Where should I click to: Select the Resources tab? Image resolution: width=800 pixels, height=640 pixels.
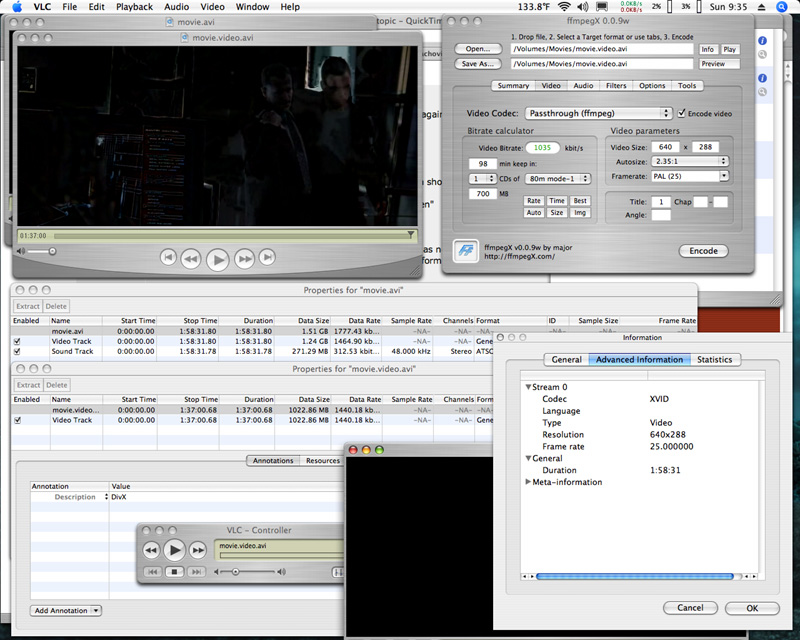point(323,460)
